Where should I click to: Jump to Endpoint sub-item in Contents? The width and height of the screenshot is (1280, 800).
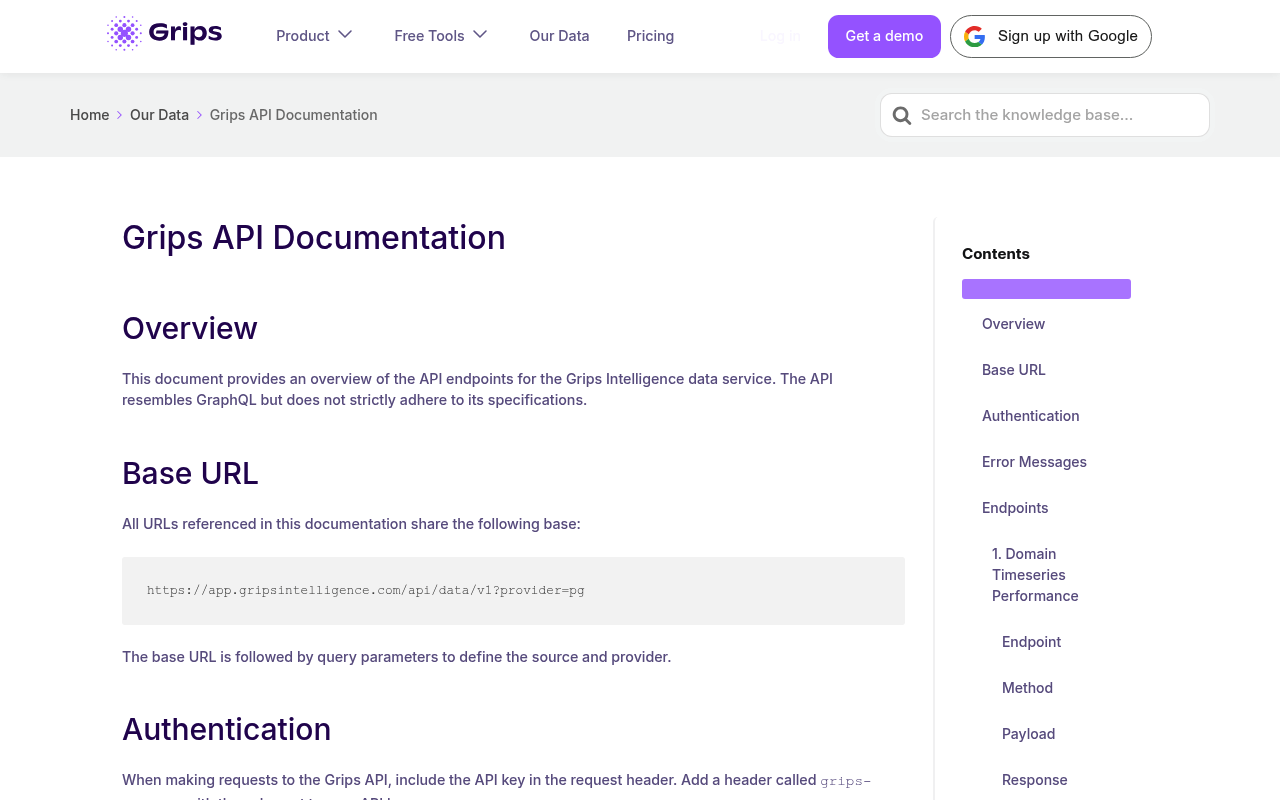(x=1031, y=642)
